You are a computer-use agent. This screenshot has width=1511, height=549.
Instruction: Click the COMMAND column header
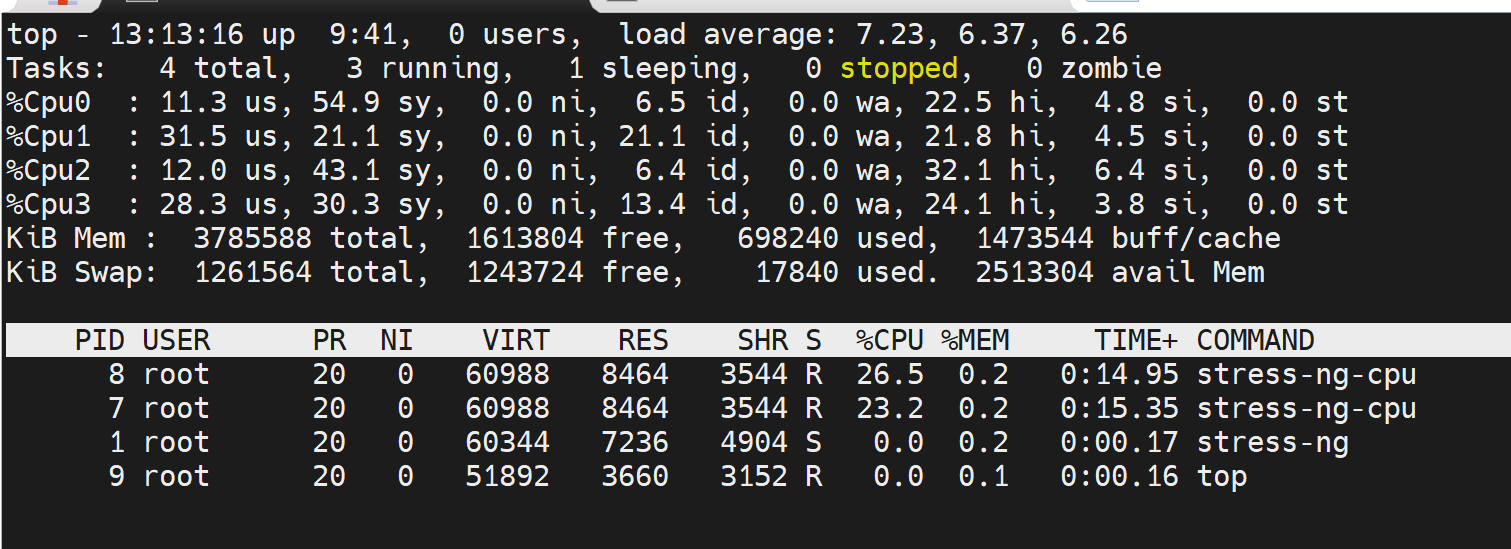(1255, 341)
